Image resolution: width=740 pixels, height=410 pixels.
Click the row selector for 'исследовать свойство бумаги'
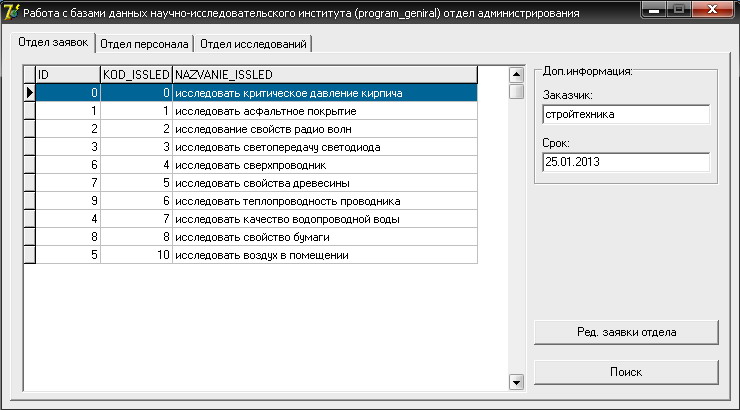(x=29, y=237)
